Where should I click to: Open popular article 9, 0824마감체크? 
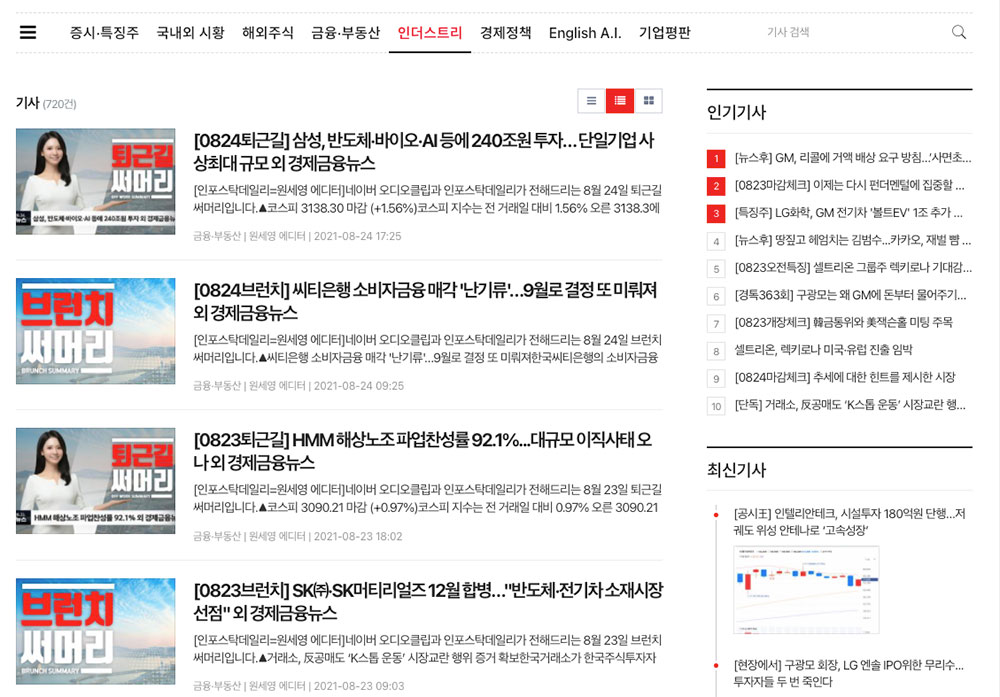845,378
